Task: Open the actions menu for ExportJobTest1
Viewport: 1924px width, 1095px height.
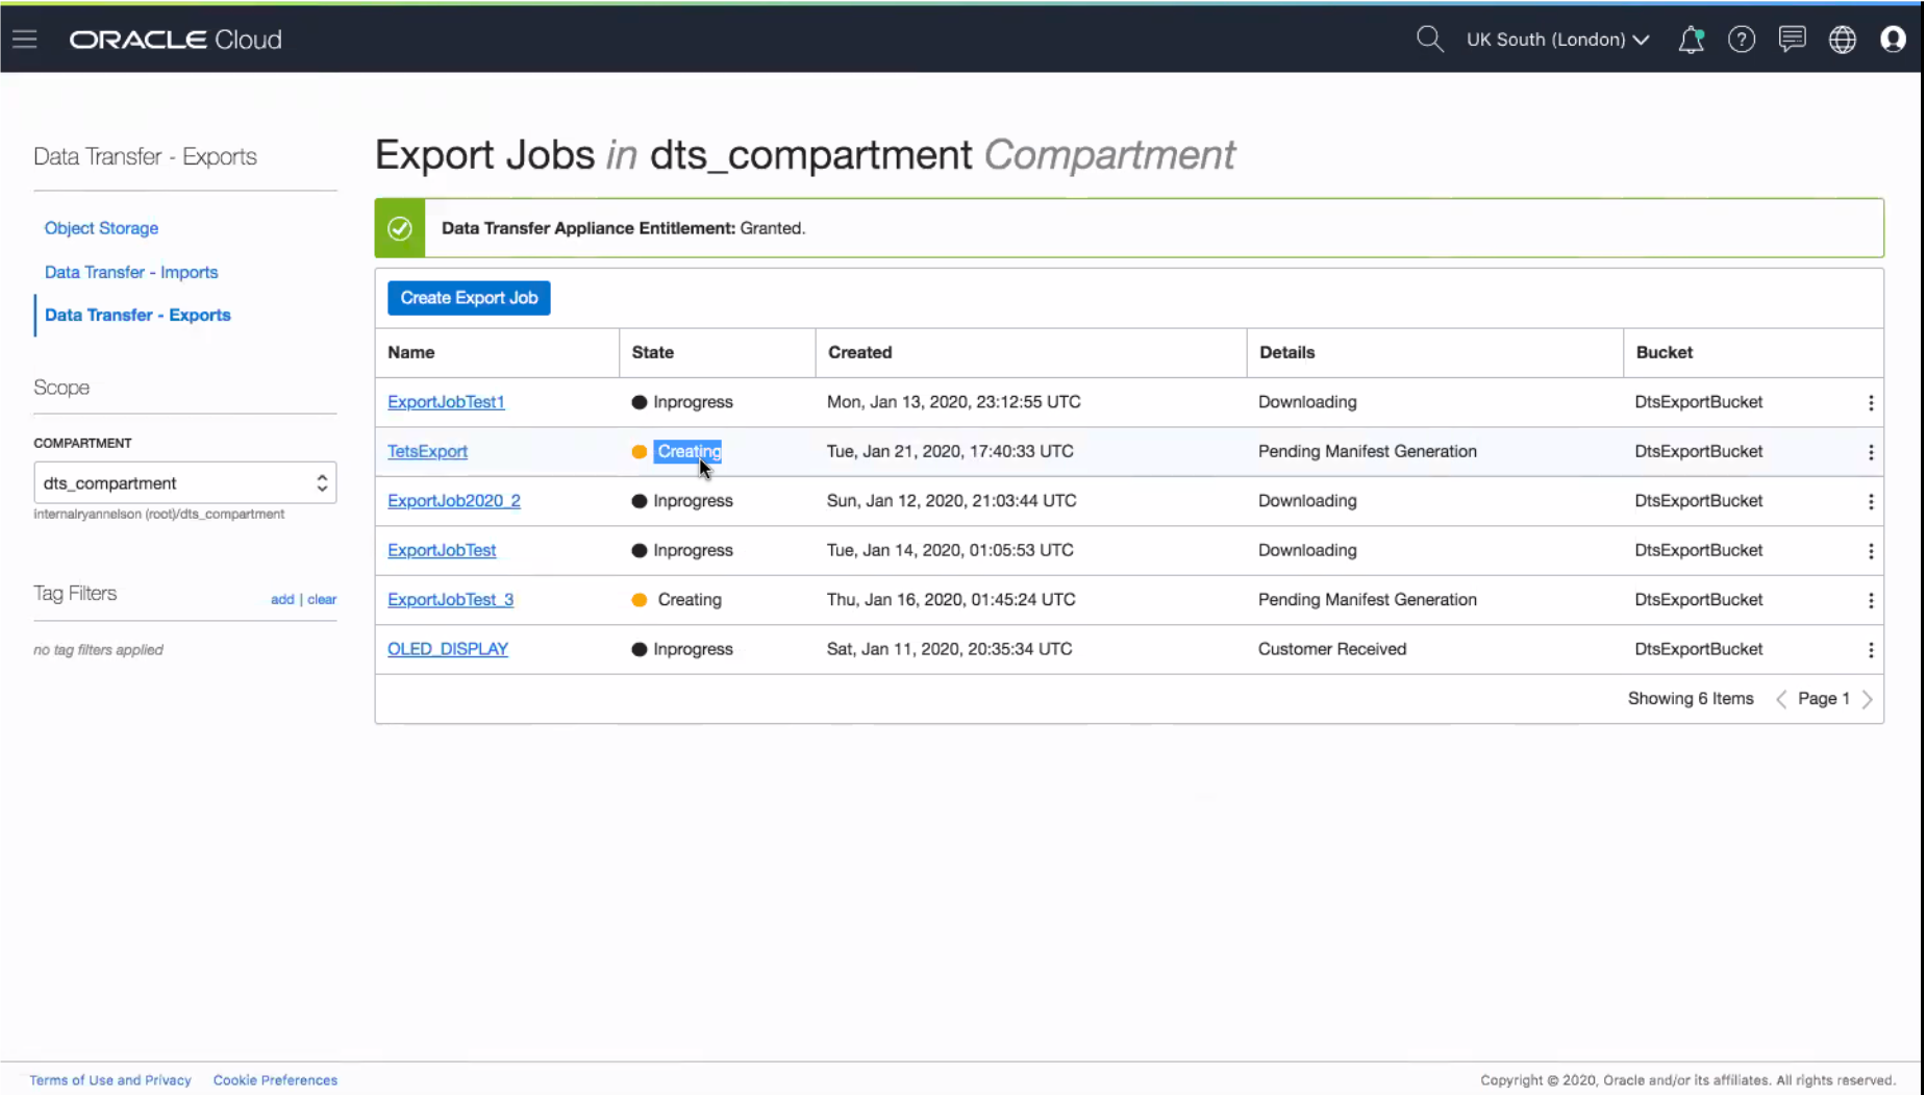Action: [1871, 402]
